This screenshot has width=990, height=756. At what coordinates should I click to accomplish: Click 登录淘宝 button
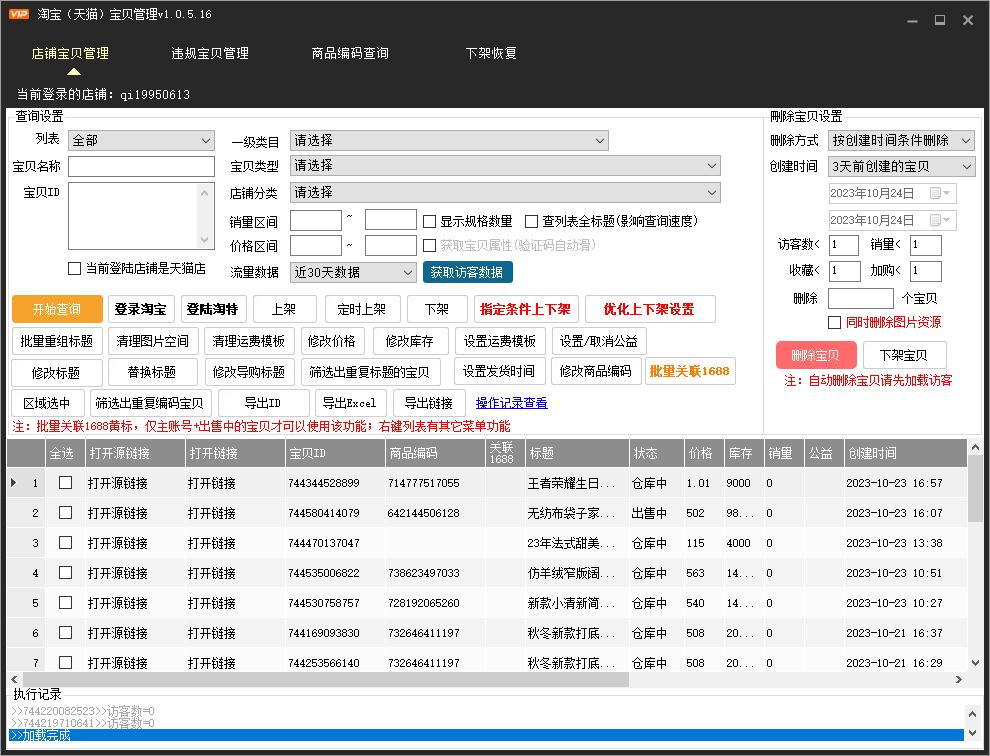pos(140,309)
